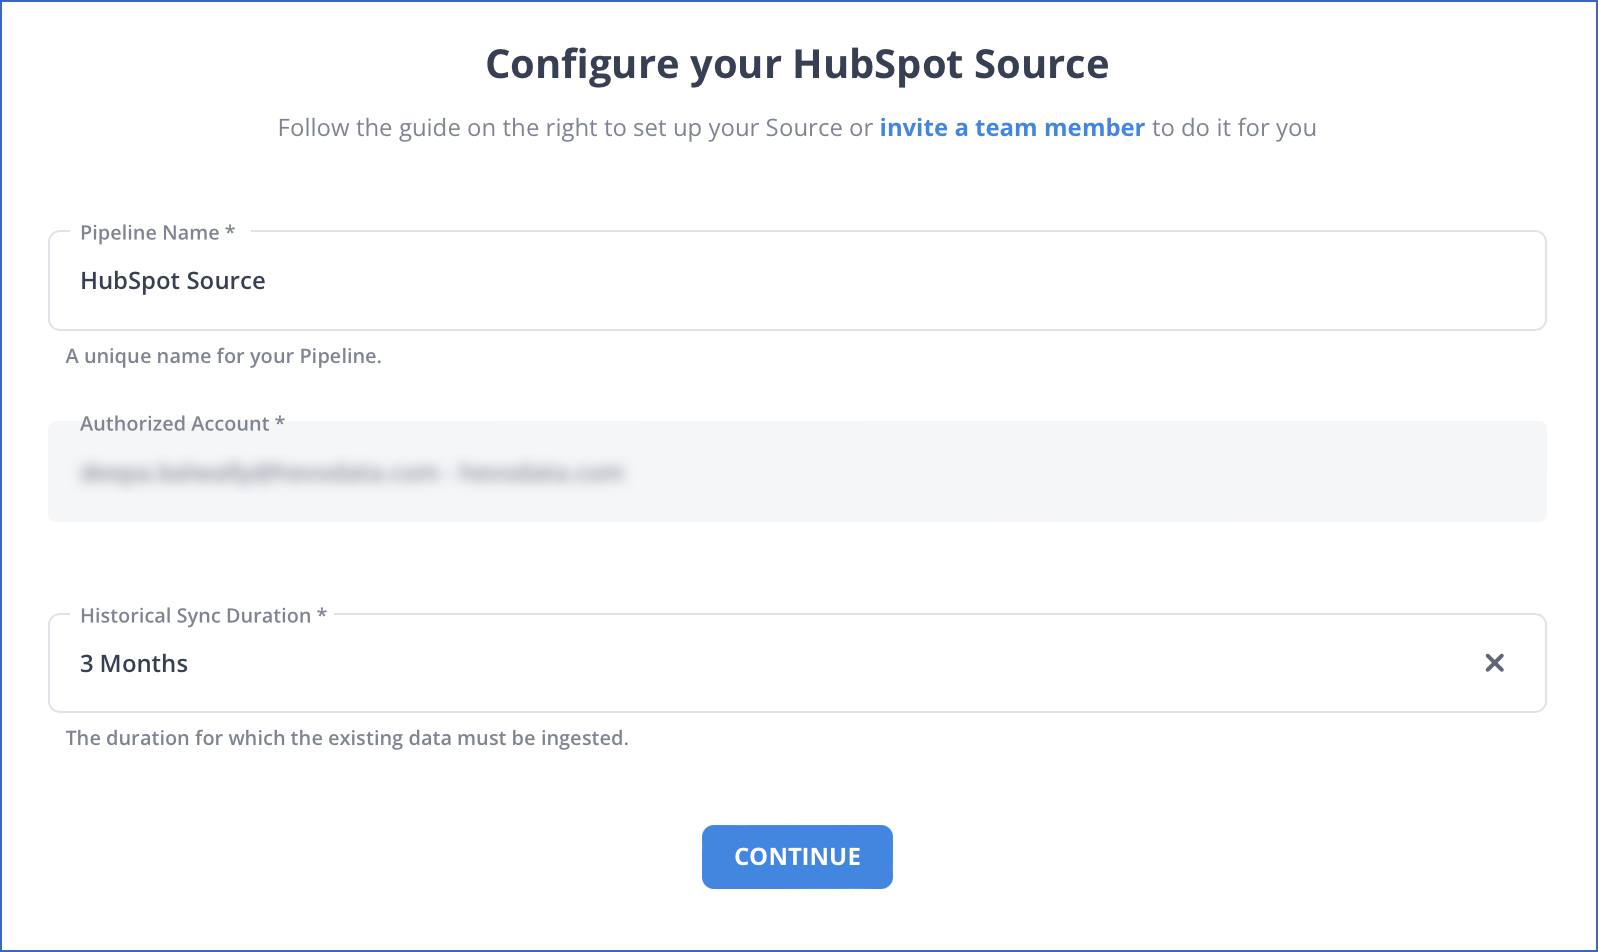Click the 'Historical Sync Duration *' label
1598x952 pixels.
pyautogui.click(x=204, y=616)
